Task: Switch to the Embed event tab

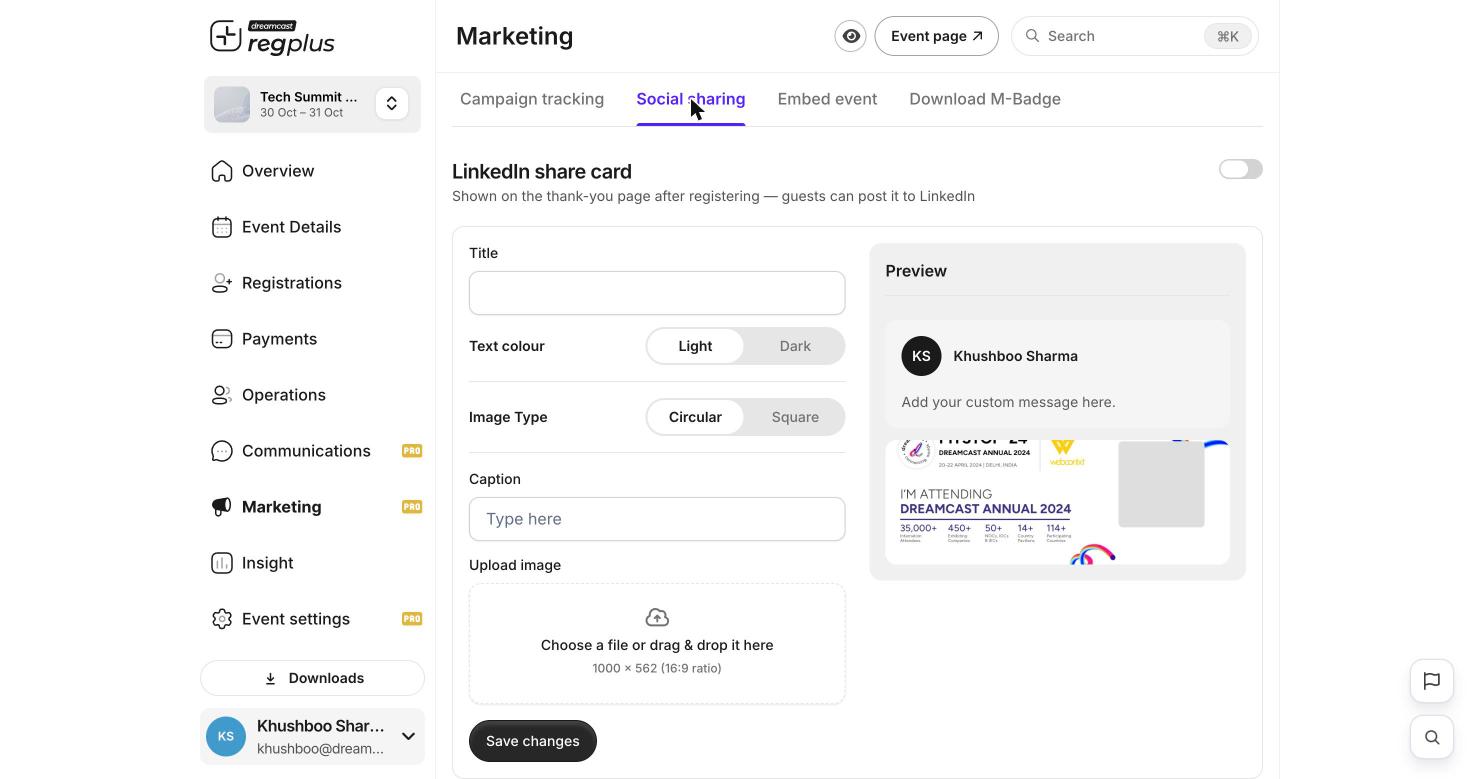Action: pos(827,99)
